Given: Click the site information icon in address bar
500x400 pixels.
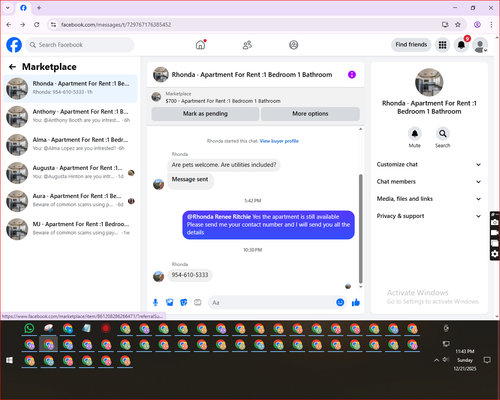Looking at the screenshot, I should point(53,25).
